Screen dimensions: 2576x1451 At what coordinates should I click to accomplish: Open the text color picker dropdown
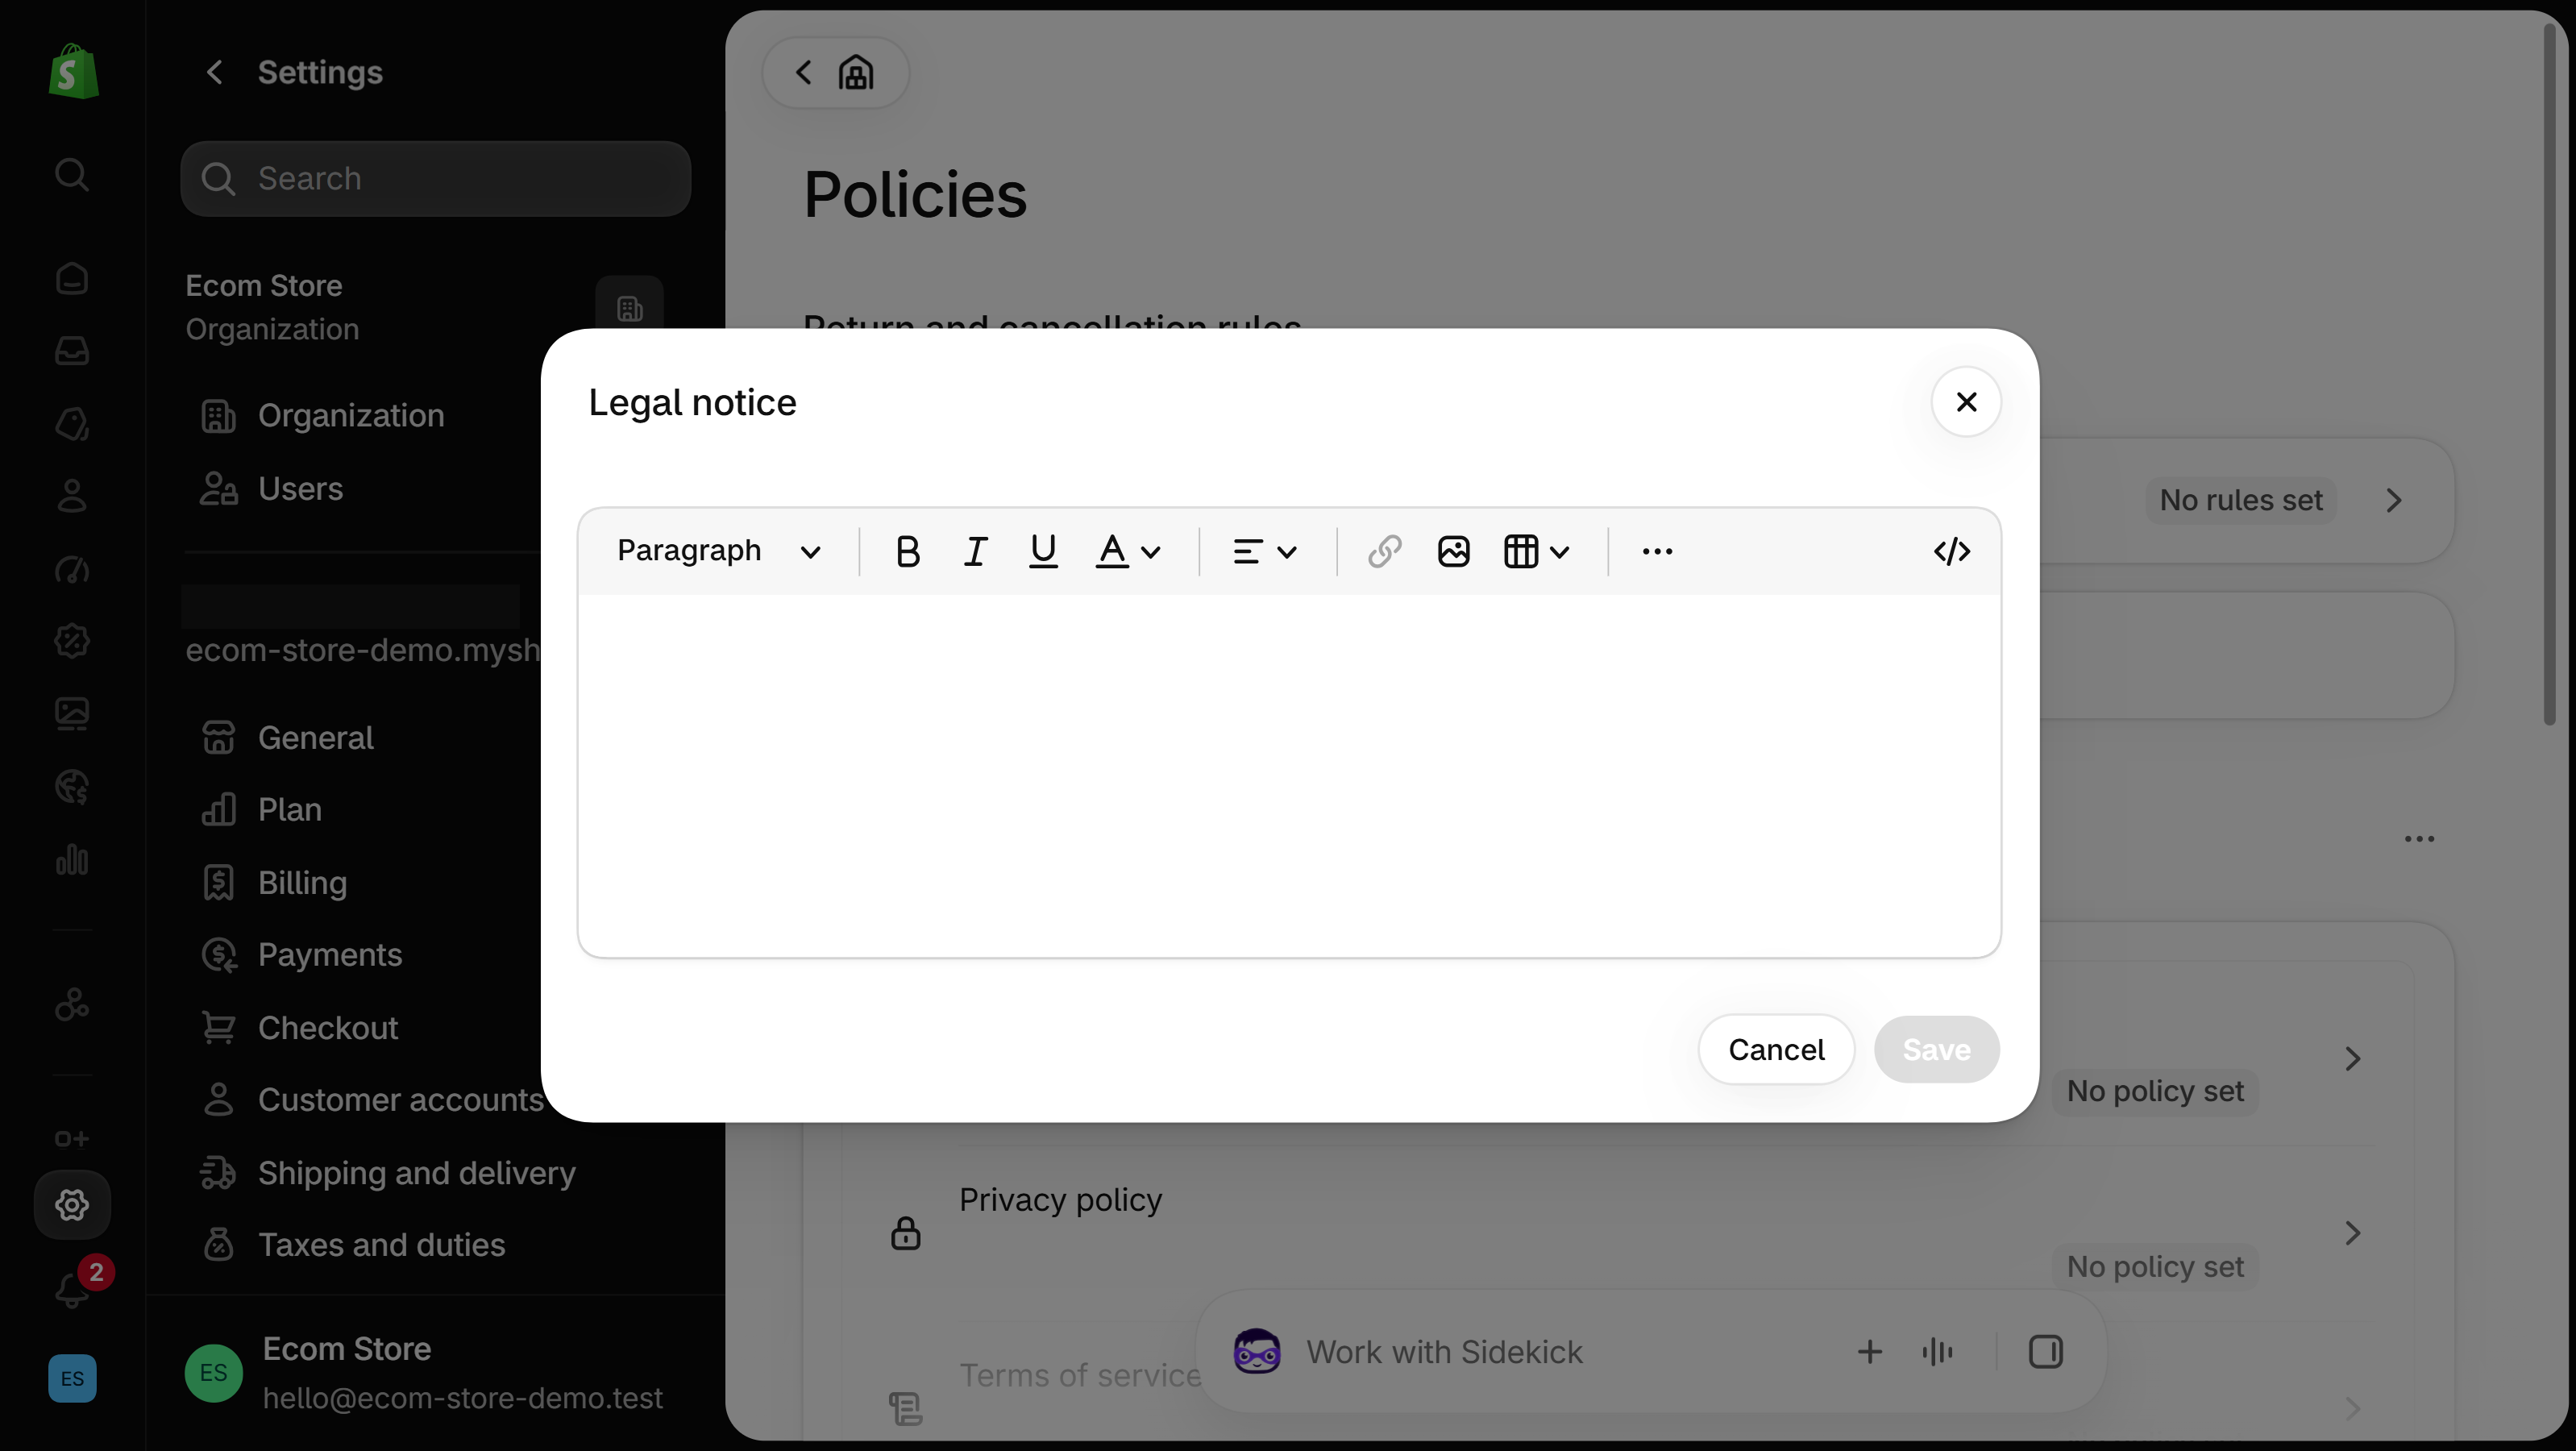(1128, 551)
